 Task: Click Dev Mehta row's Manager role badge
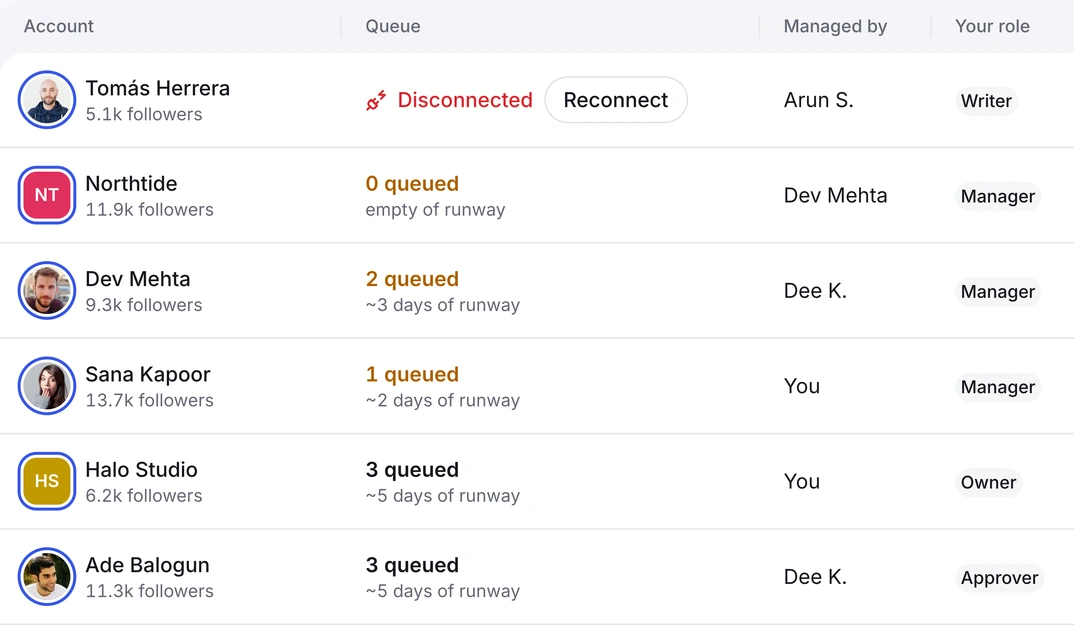[997, 291]
